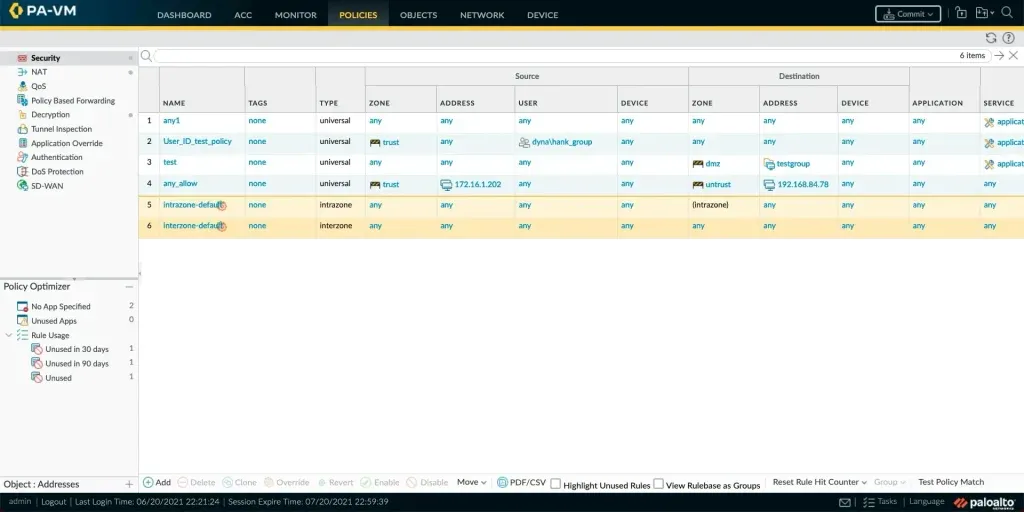Open the any1 rule
The width and height of the screenshot is (1024, 512).
(171, 121)
